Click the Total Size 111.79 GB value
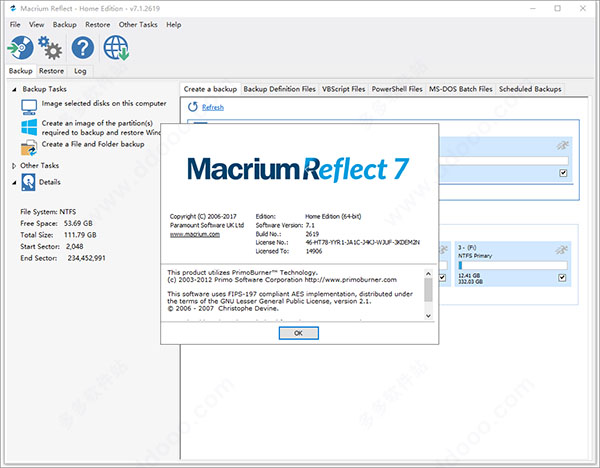This screenshot has width=600, height=468. [80, 235]
